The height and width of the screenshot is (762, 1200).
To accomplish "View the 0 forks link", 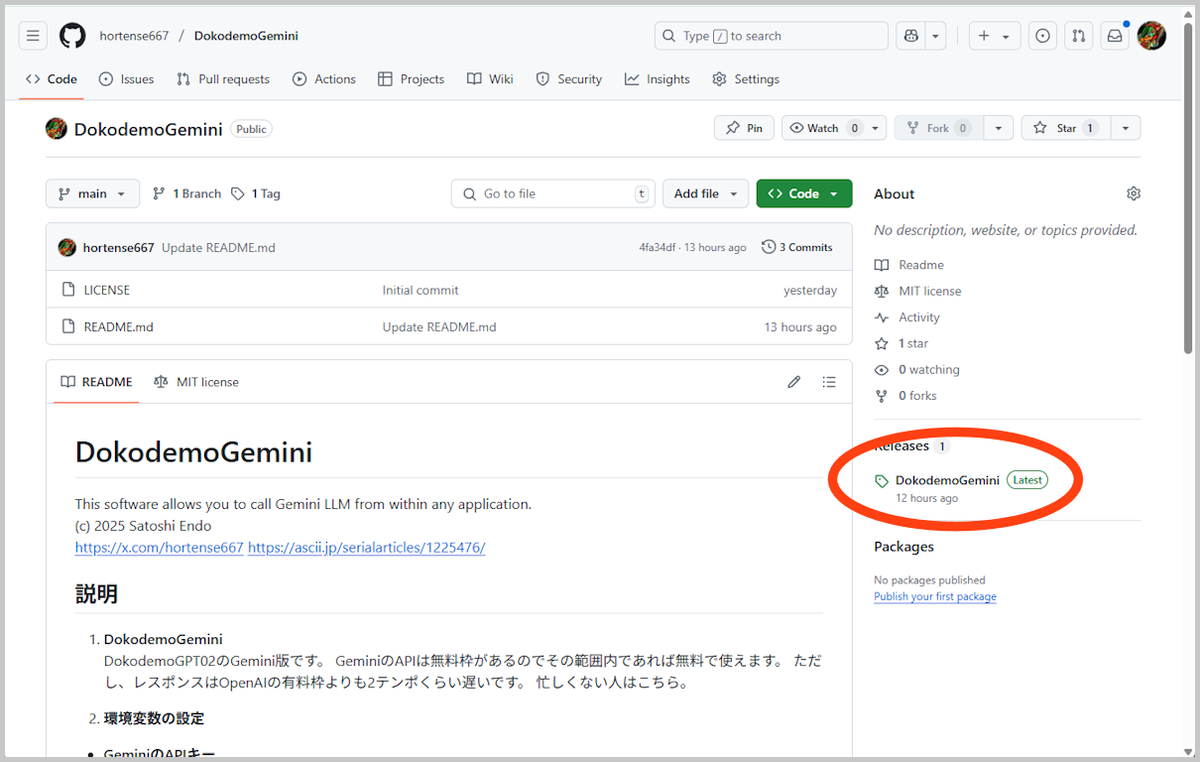I will tap(906, 395).
